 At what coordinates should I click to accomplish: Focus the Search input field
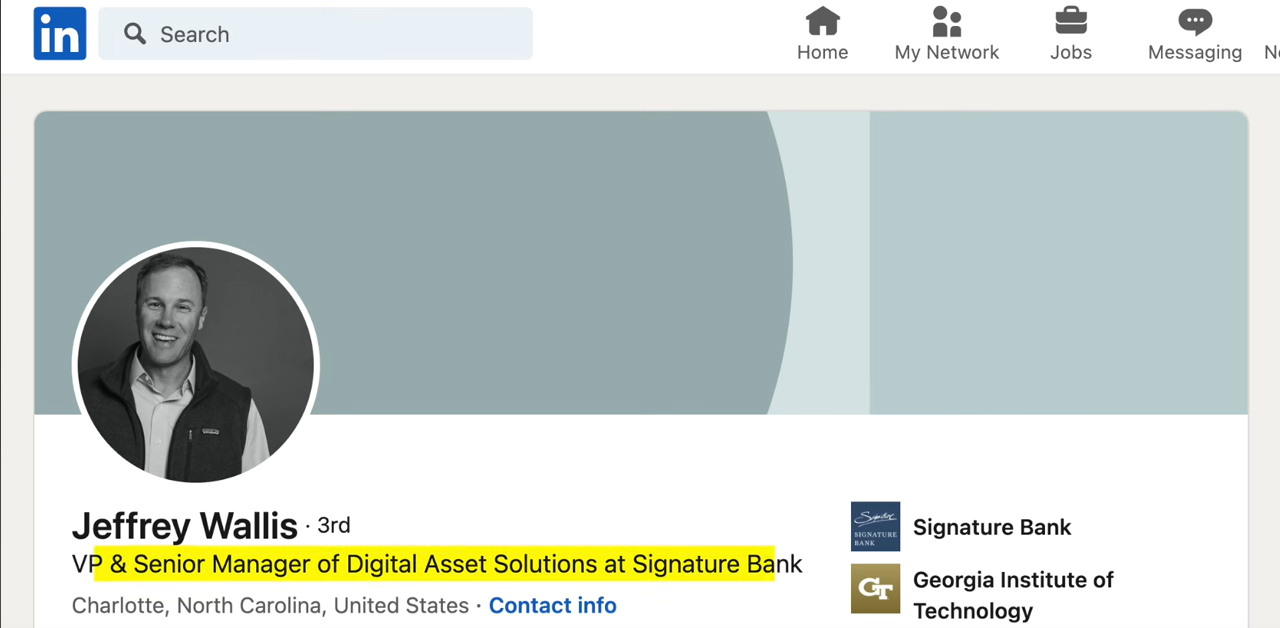point(315,34)
